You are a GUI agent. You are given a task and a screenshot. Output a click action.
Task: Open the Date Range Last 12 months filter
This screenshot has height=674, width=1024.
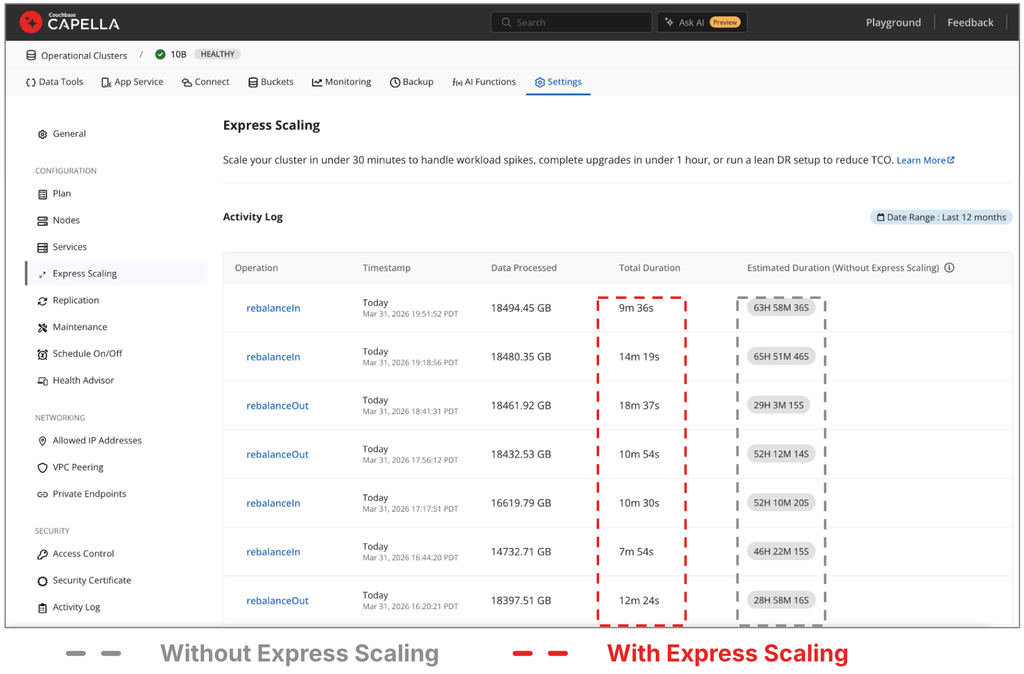[x=941, y=217]
